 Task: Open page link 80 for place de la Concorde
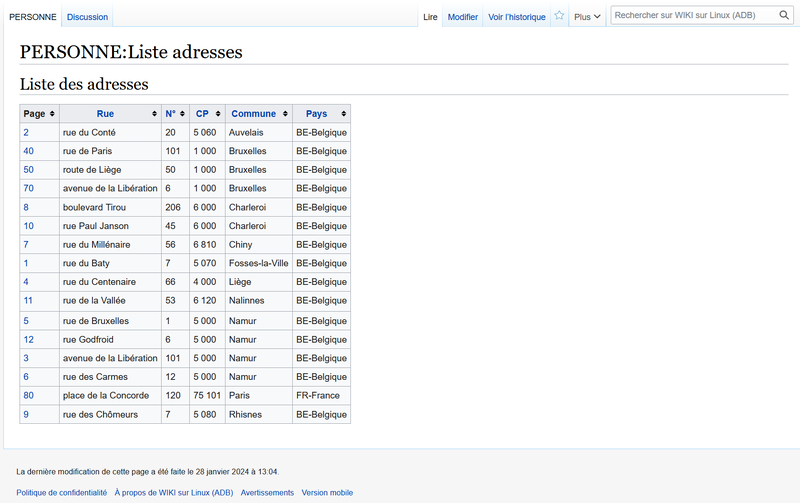[29, 395]
